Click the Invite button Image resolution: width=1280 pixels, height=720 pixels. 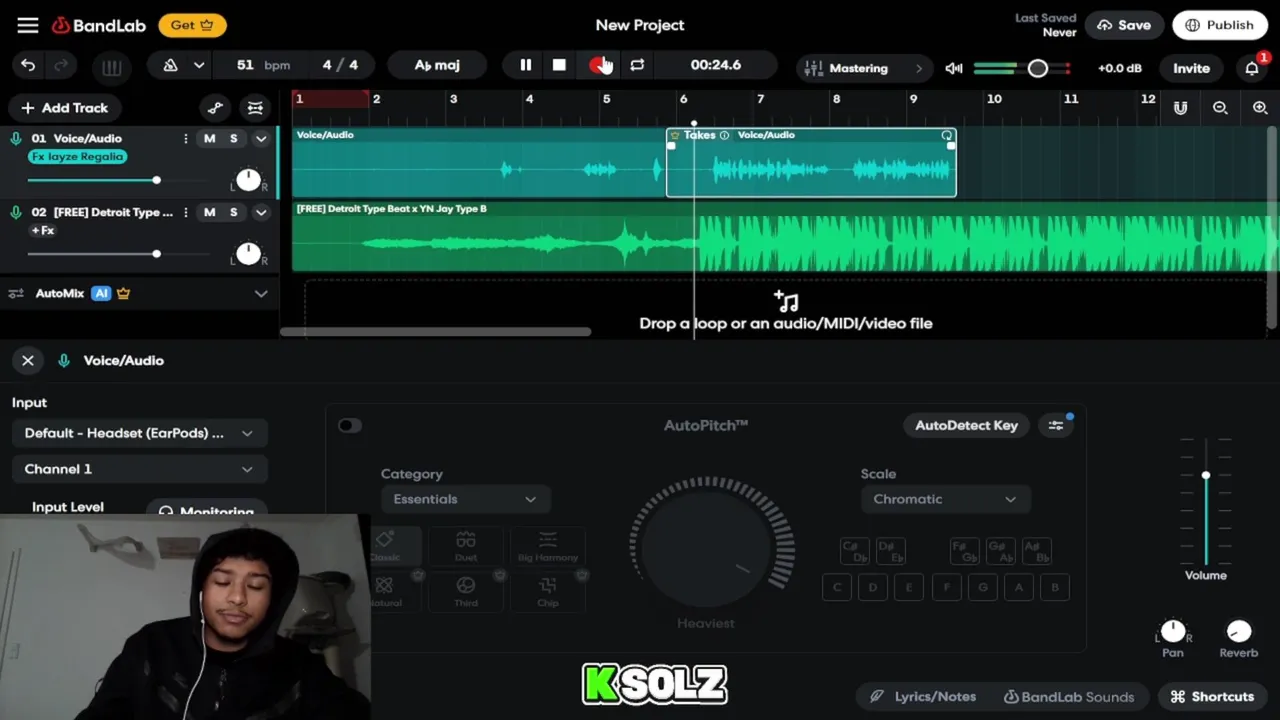click(1191, 68)
